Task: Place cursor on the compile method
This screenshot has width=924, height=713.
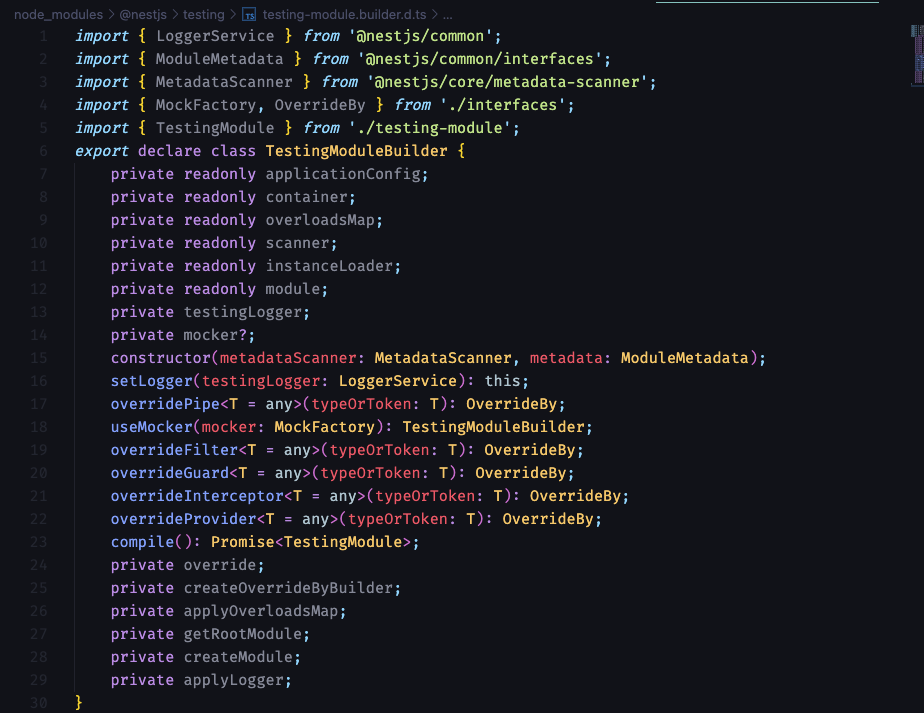Action: pos(142,542)
